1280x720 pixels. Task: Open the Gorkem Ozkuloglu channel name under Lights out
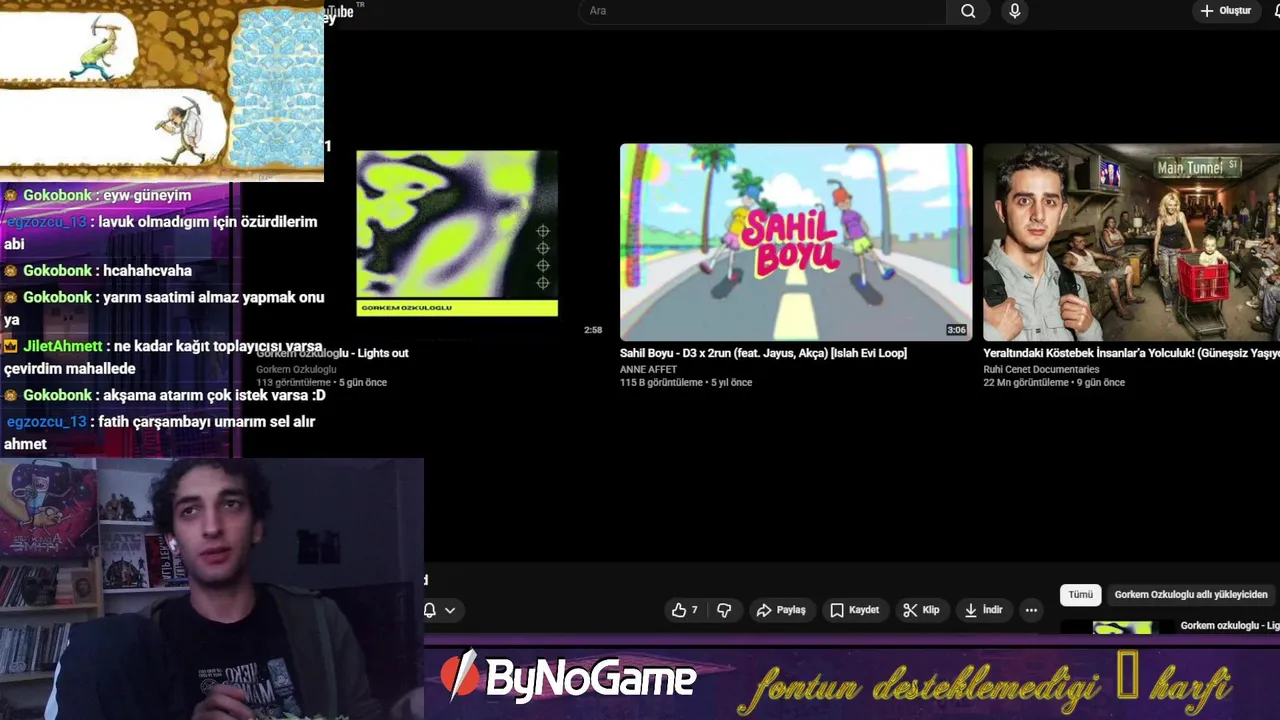[296, 369]
